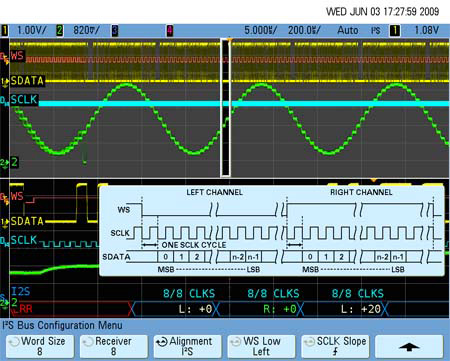Select channel 1 yellow indicator
The width and height of the screenshot is (450, 361).
[x=5, y=30]
